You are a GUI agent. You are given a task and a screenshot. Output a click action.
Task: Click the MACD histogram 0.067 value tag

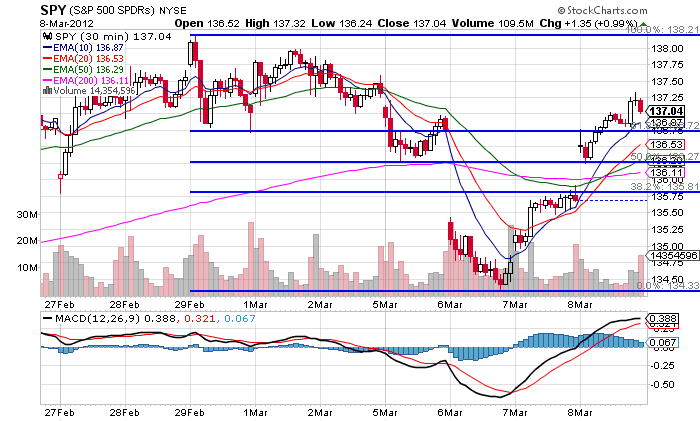coord(663,343)
